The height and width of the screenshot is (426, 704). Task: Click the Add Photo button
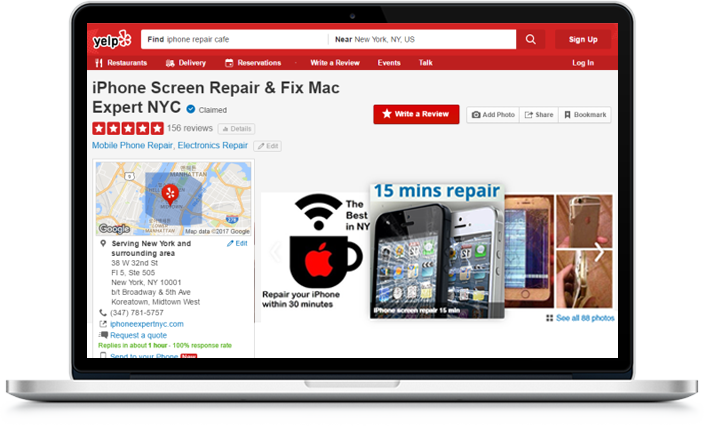coord(493,115)
